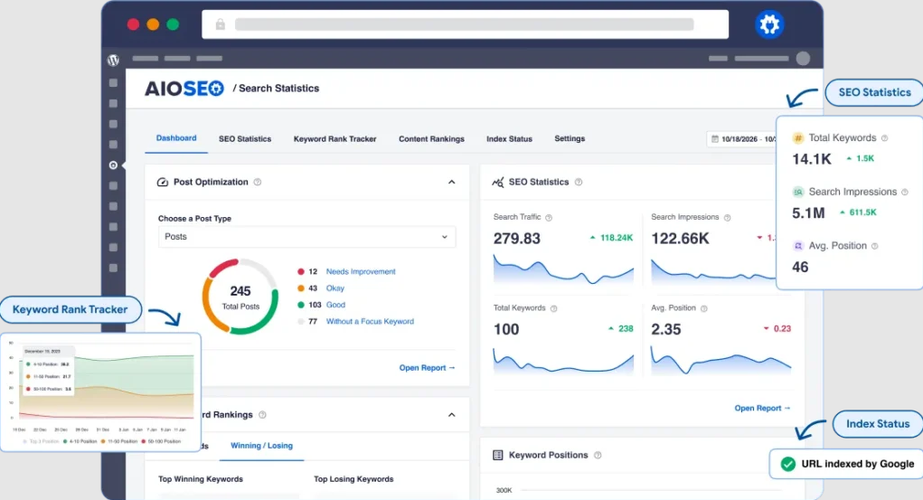This screenshot has width=923, height=500.
Task: Click the help icon next to Avg. Position
Action: coord(706,309)
